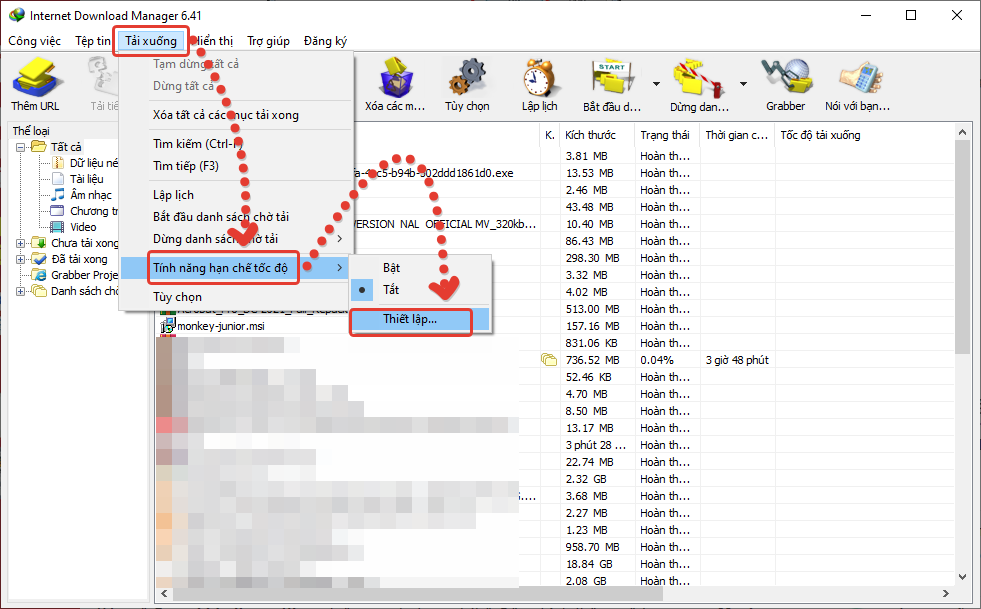Choose Tìm tiếp (F3) menu entry
Screen dimensions: 981x609
[x=235, y=166]
